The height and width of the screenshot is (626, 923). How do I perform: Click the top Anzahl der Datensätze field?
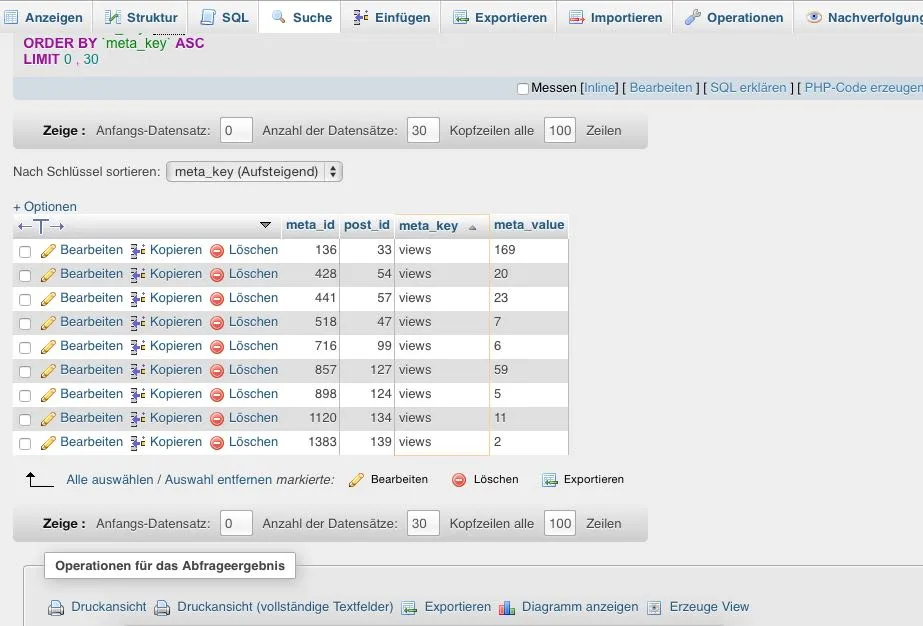423,130
